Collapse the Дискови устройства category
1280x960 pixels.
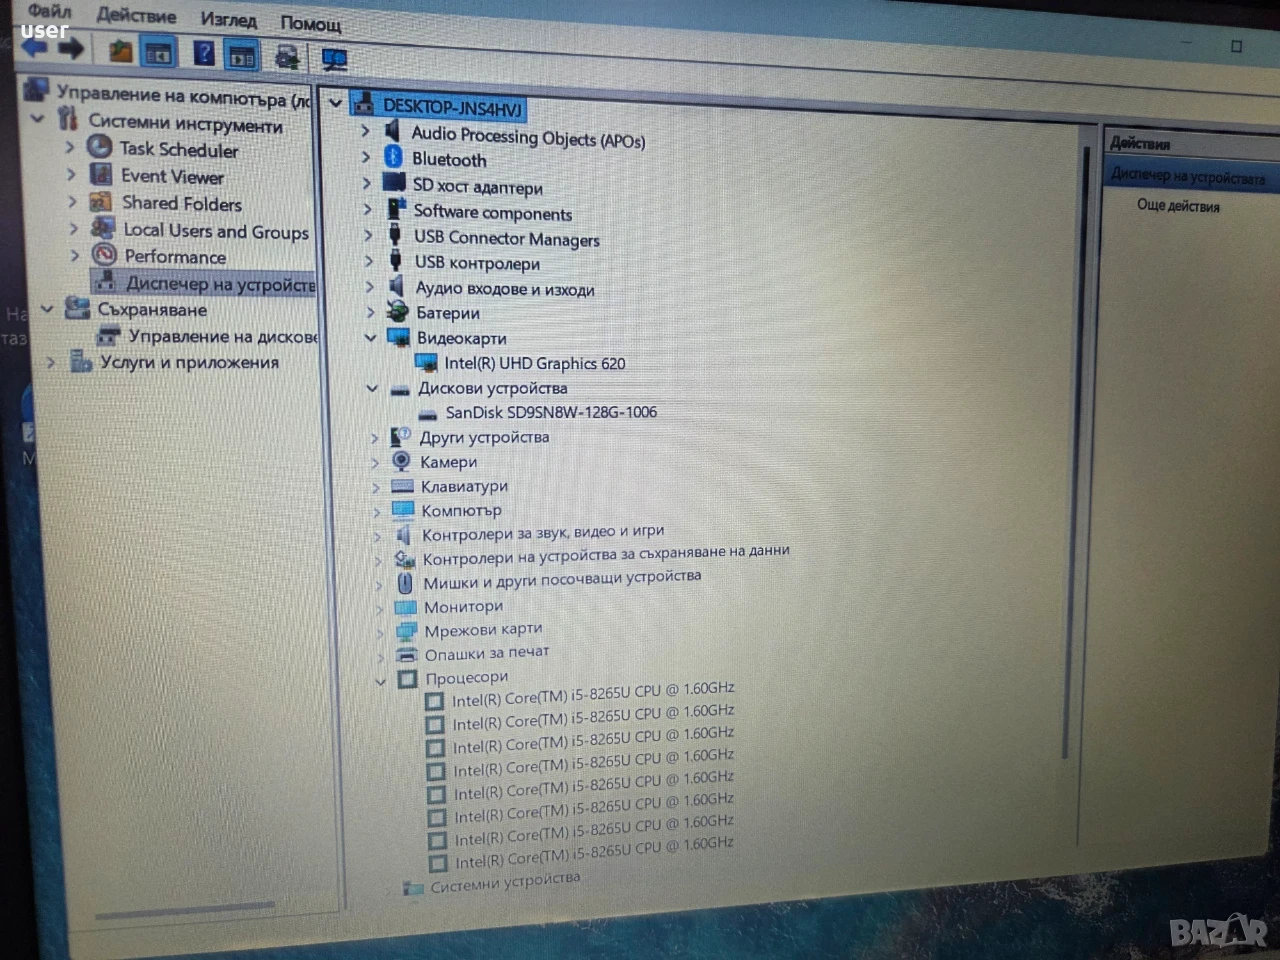[372, 388]
